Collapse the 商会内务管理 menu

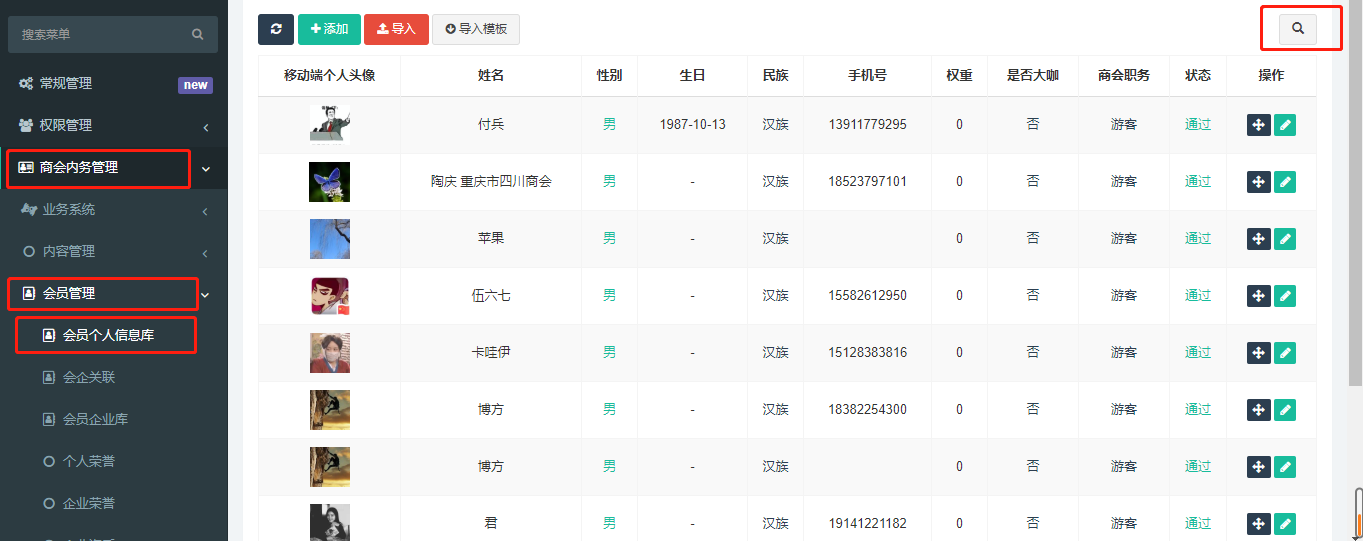coord(113,168)
